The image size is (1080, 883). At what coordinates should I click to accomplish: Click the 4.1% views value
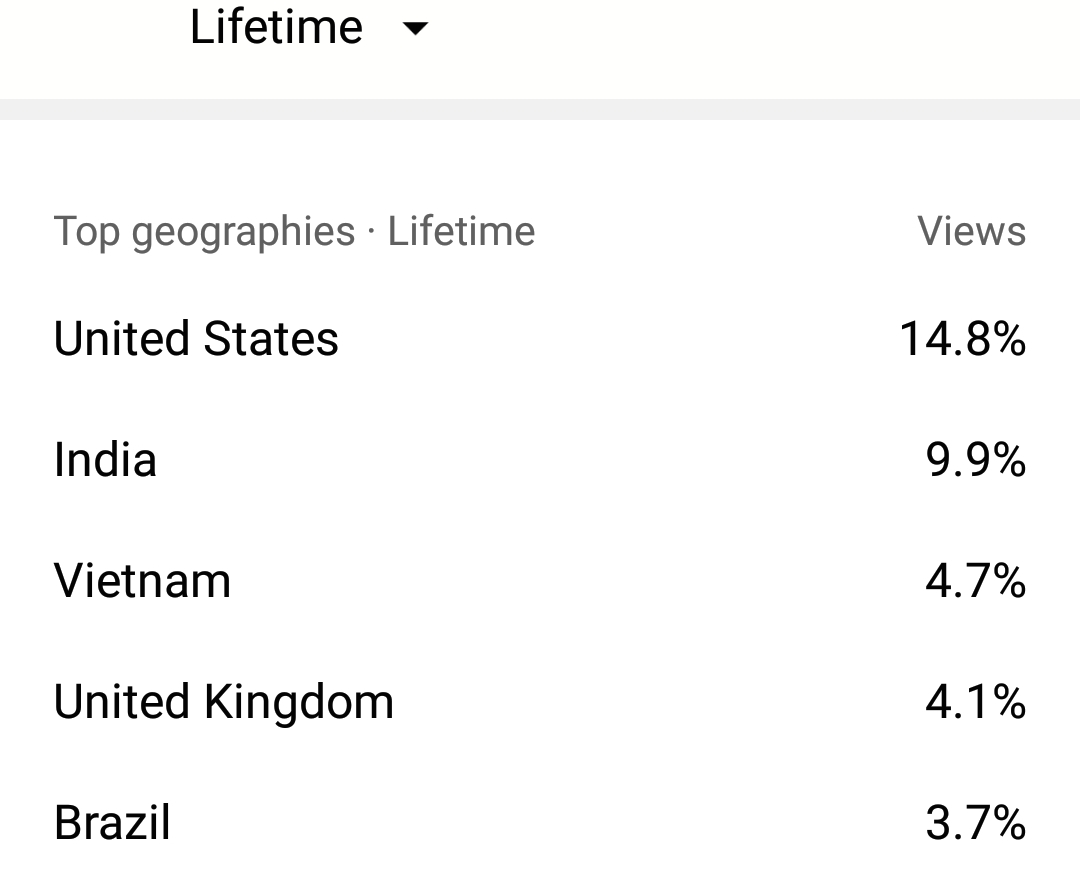[x=975, y=702]
